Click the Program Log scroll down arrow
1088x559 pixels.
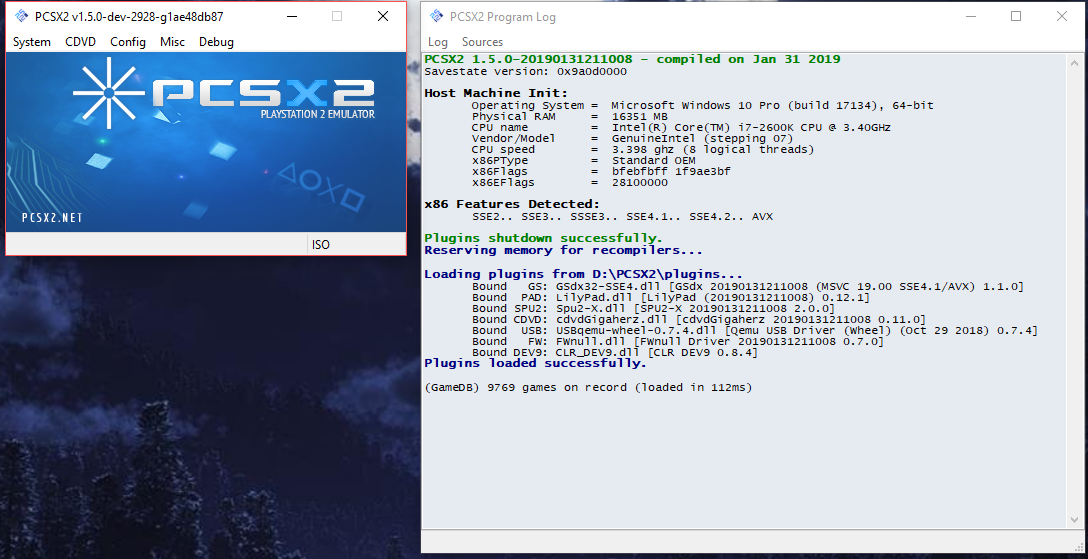pos(1075,521)
